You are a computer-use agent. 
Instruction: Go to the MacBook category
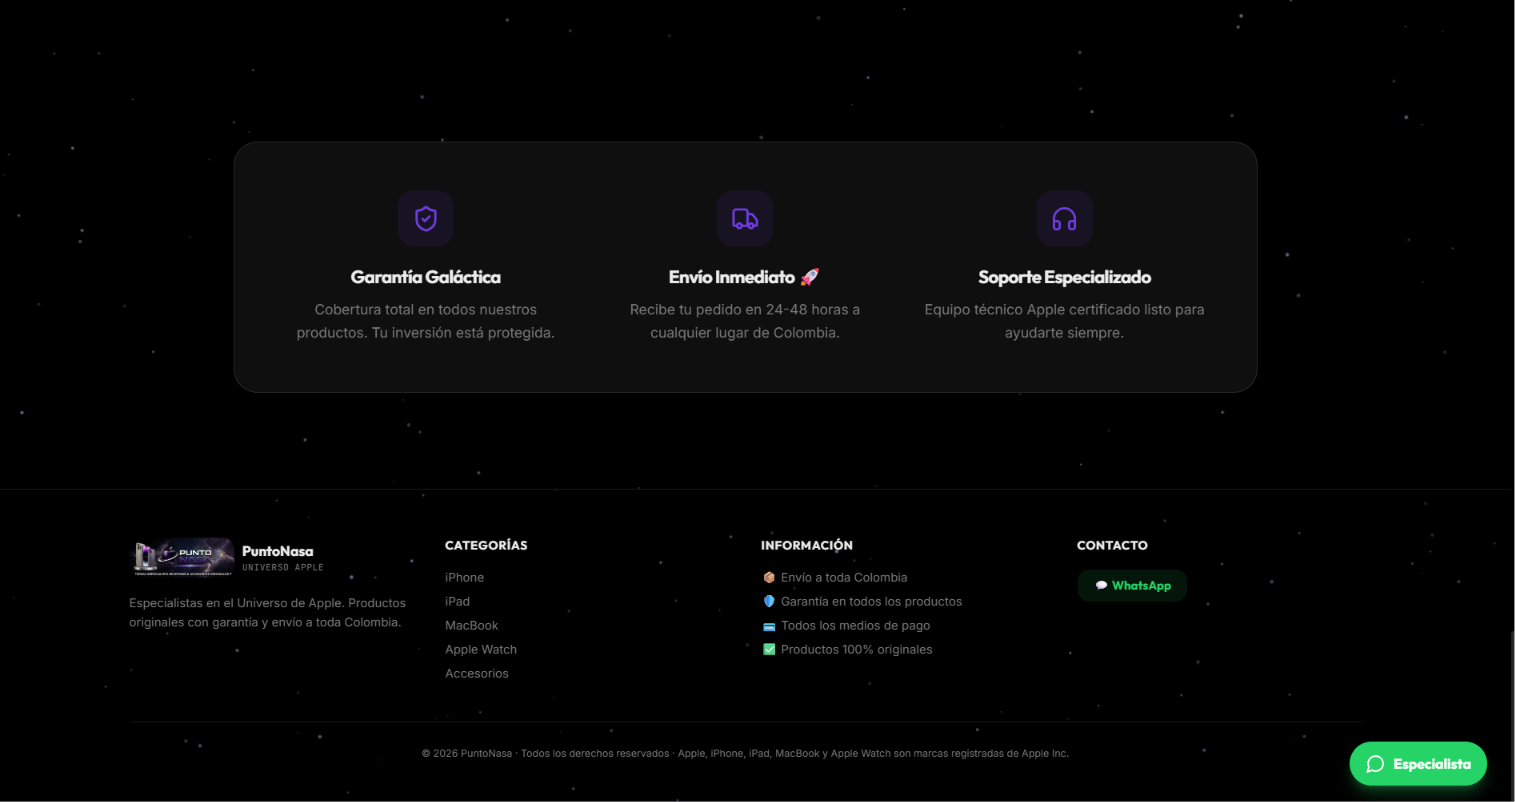tap(471, 625)
